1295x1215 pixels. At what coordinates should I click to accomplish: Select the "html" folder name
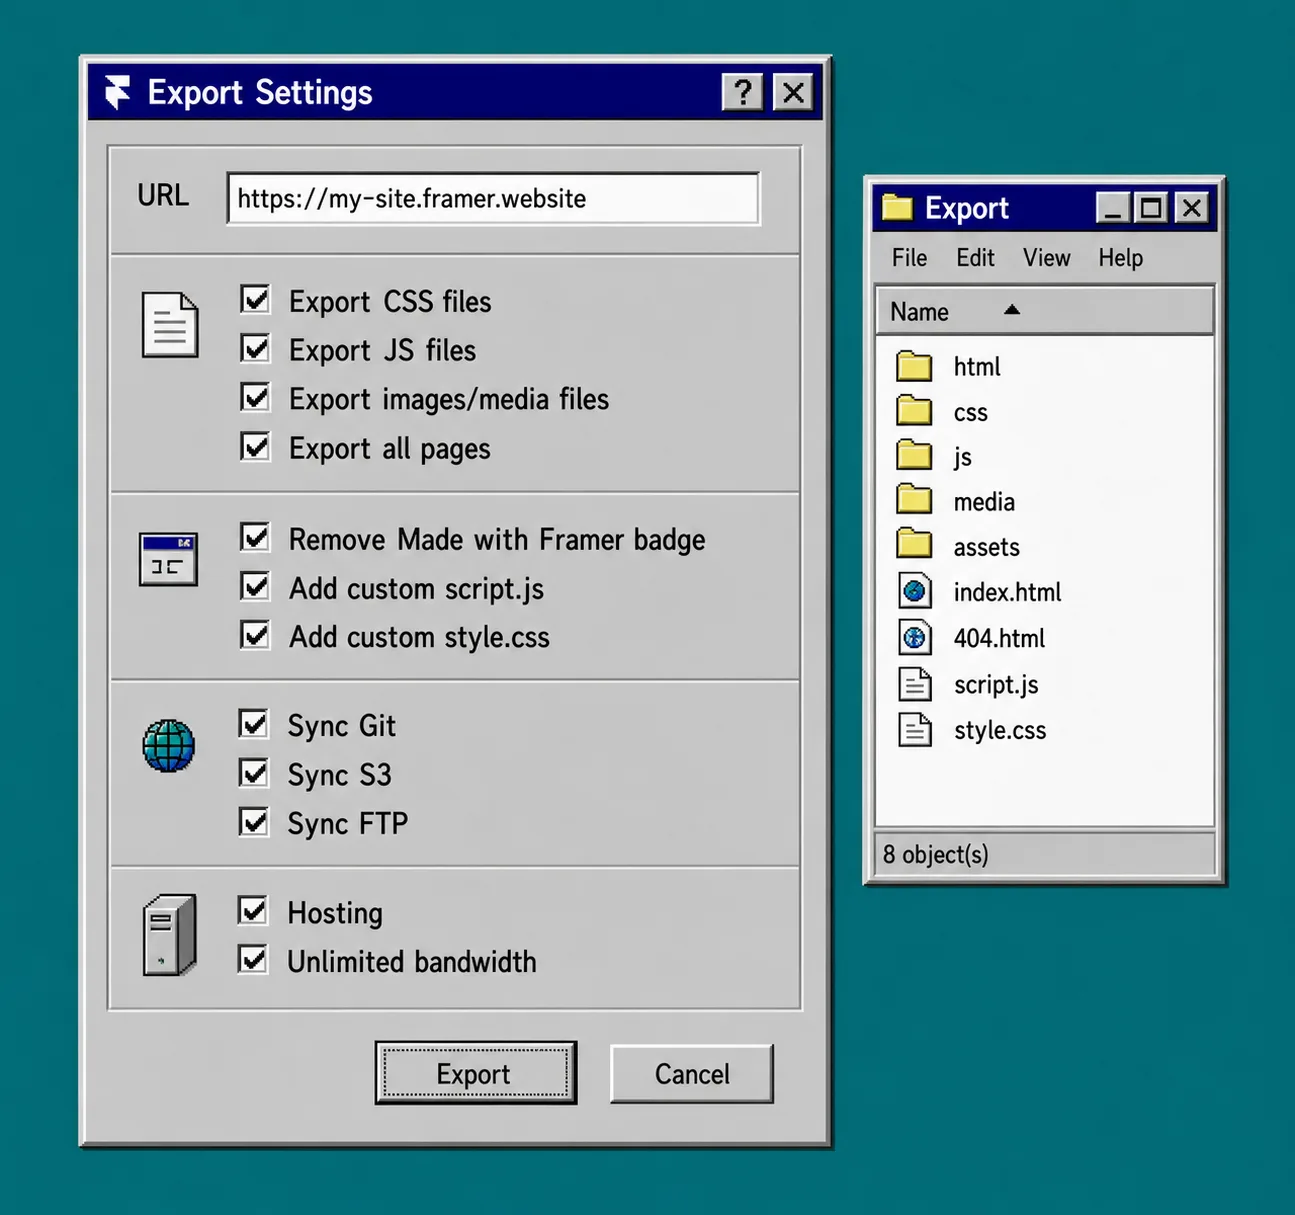point(977,367)
